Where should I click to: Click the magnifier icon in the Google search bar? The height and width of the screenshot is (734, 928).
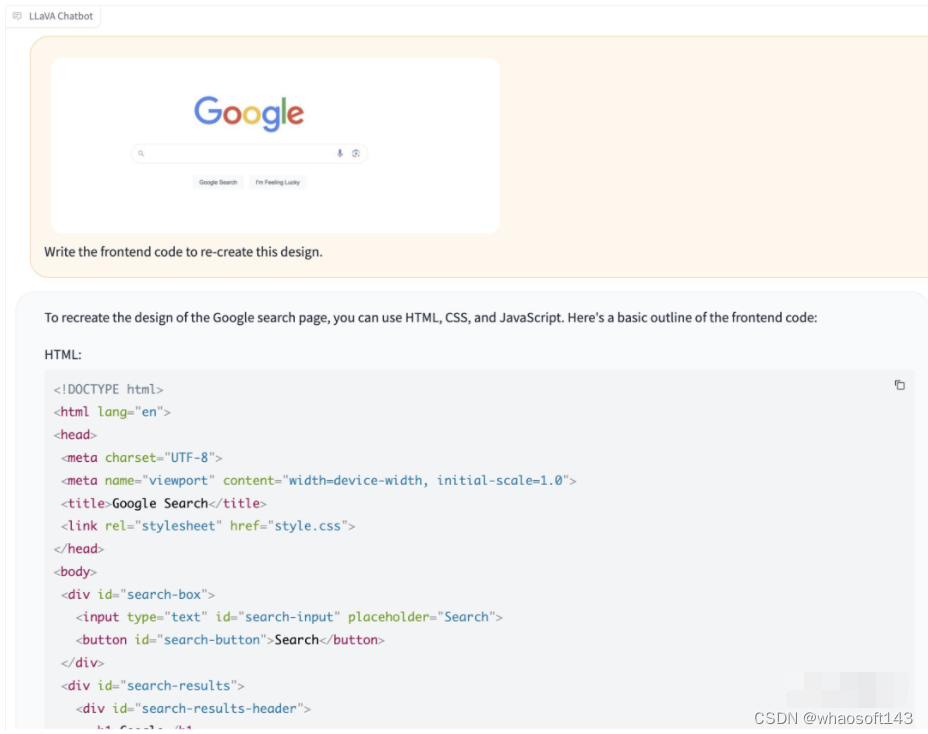coord(141,153)
